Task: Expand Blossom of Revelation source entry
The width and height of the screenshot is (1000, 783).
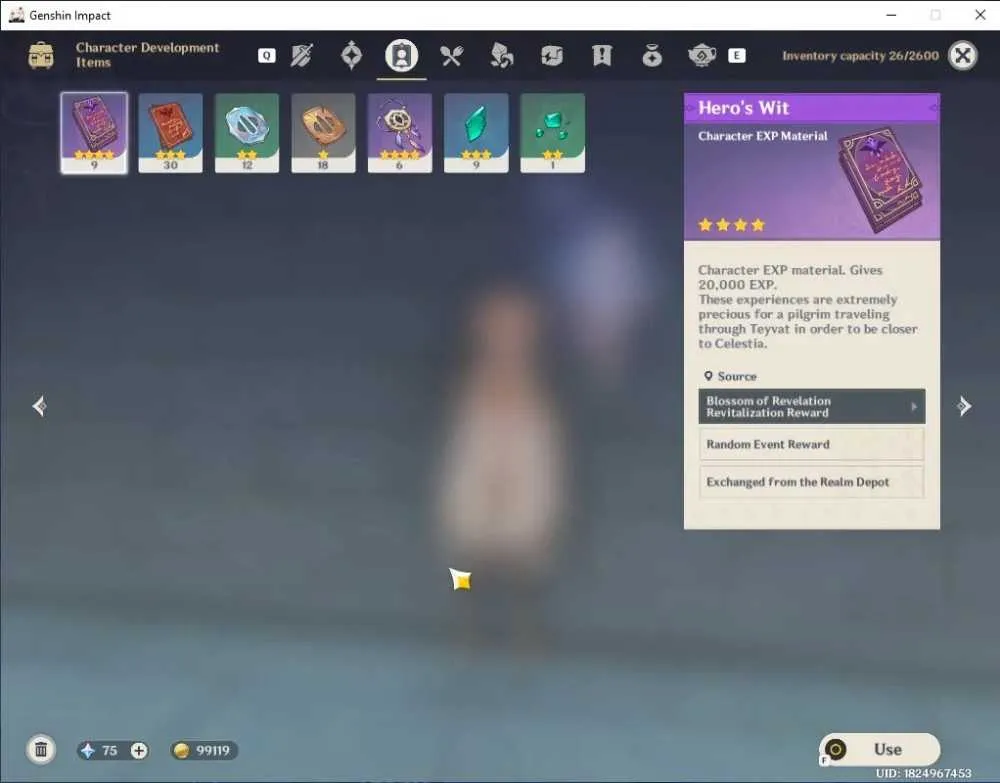Action: coord(812,406)
